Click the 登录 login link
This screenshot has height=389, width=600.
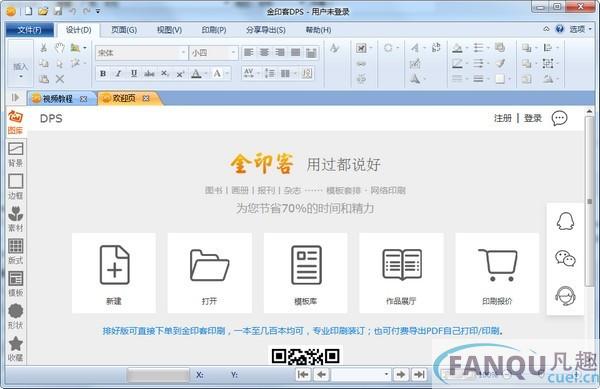533,118
